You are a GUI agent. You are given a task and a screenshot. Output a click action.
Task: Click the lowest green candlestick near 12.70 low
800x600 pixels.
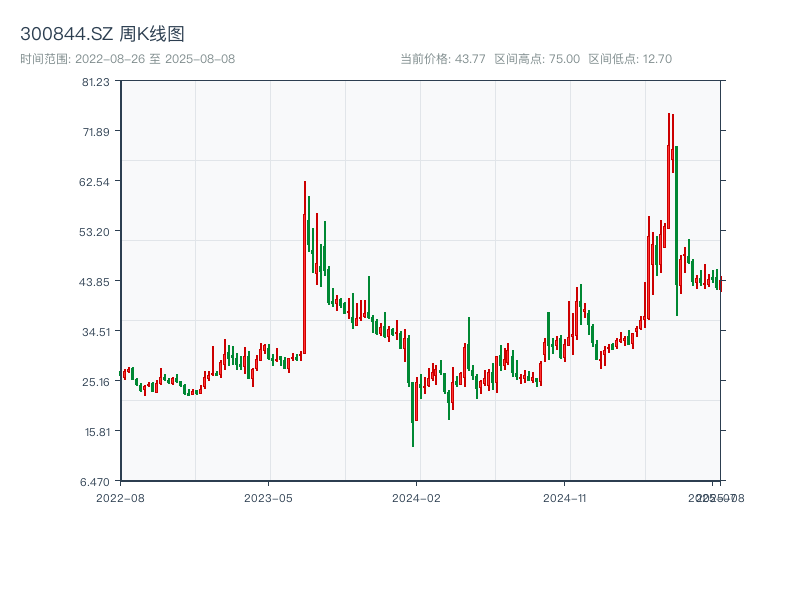[x=413, y=414]
